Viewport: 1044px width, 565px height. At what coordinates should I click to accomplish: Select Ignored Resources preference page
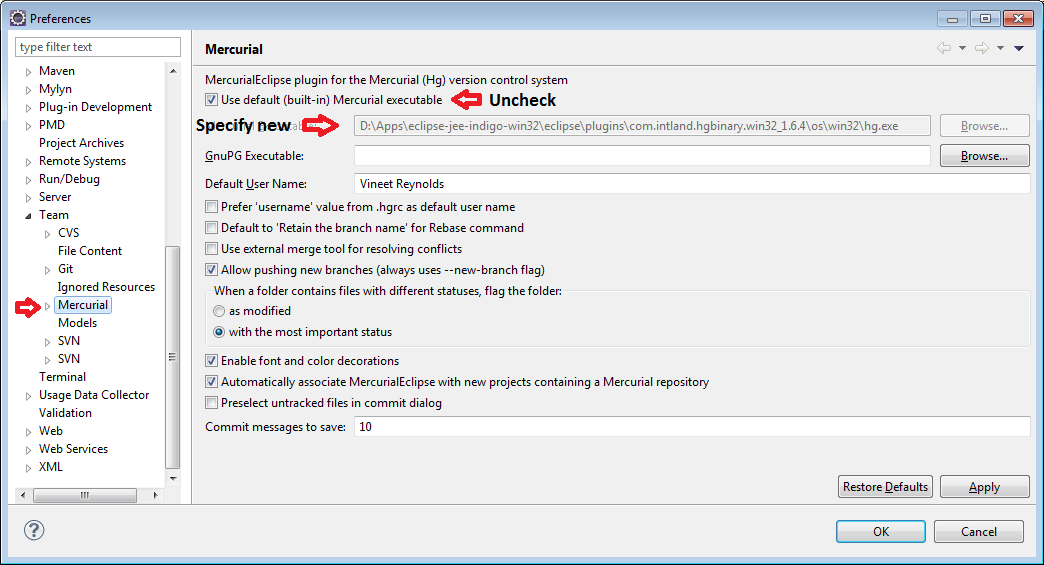[106, 287]
